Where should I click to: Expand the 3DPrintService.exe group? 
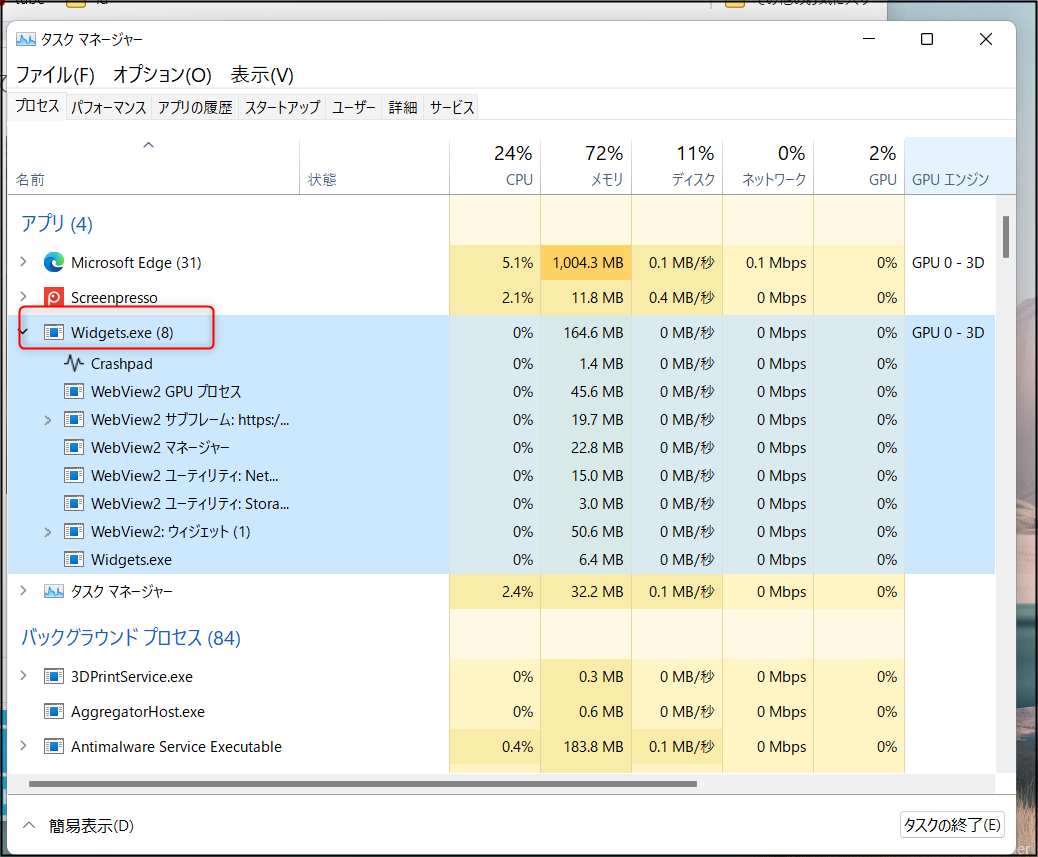click(x=23, y=676)
